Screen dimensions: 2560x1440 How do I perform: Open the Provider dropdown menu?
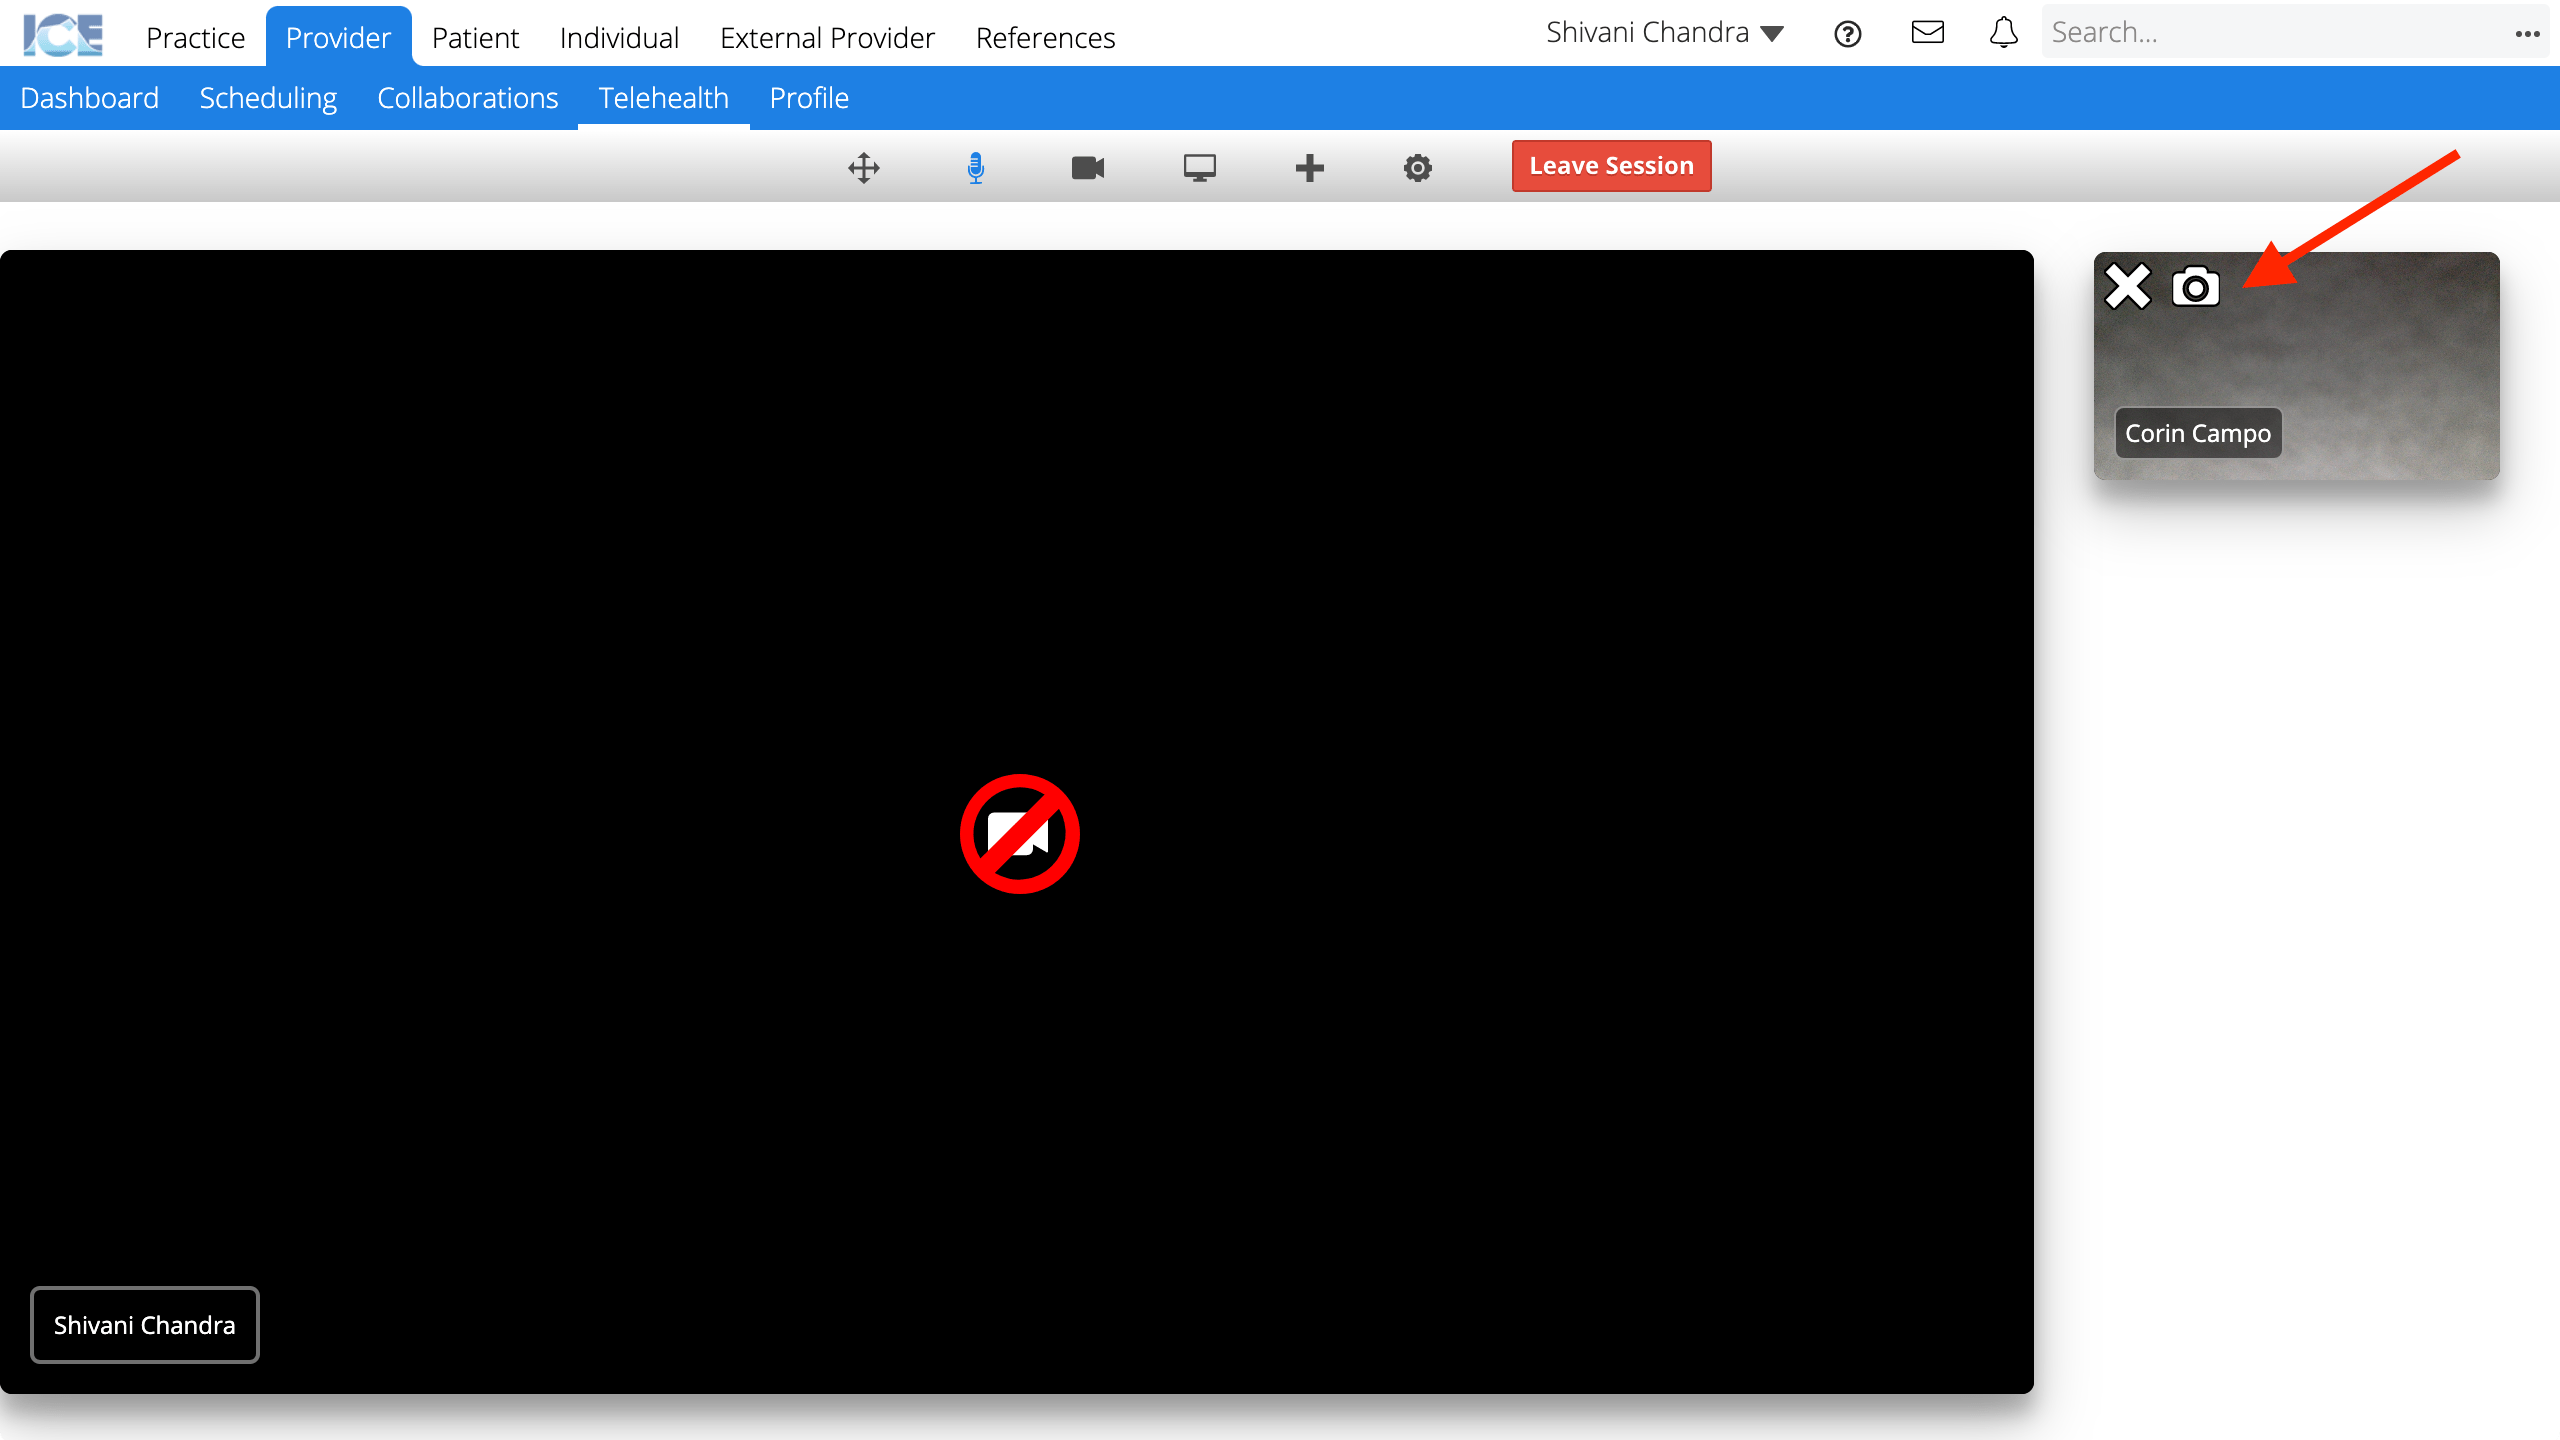click(x=338, y=35)
